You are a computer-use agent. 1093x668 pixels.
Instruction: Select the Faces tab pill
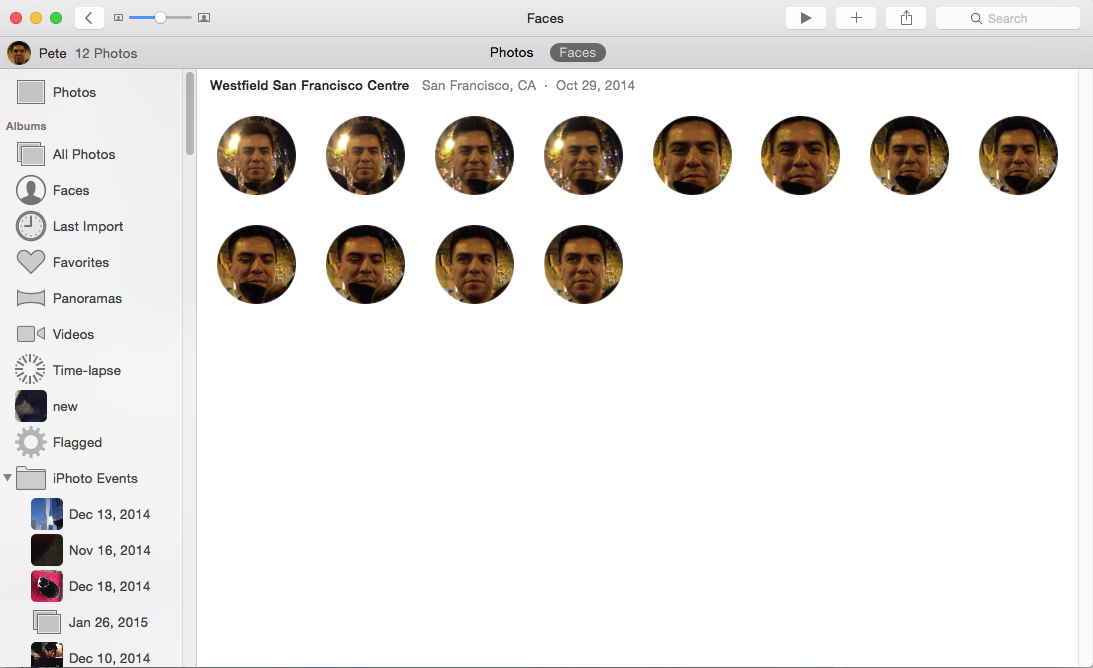pyautogui.click(x=578, y=52)
